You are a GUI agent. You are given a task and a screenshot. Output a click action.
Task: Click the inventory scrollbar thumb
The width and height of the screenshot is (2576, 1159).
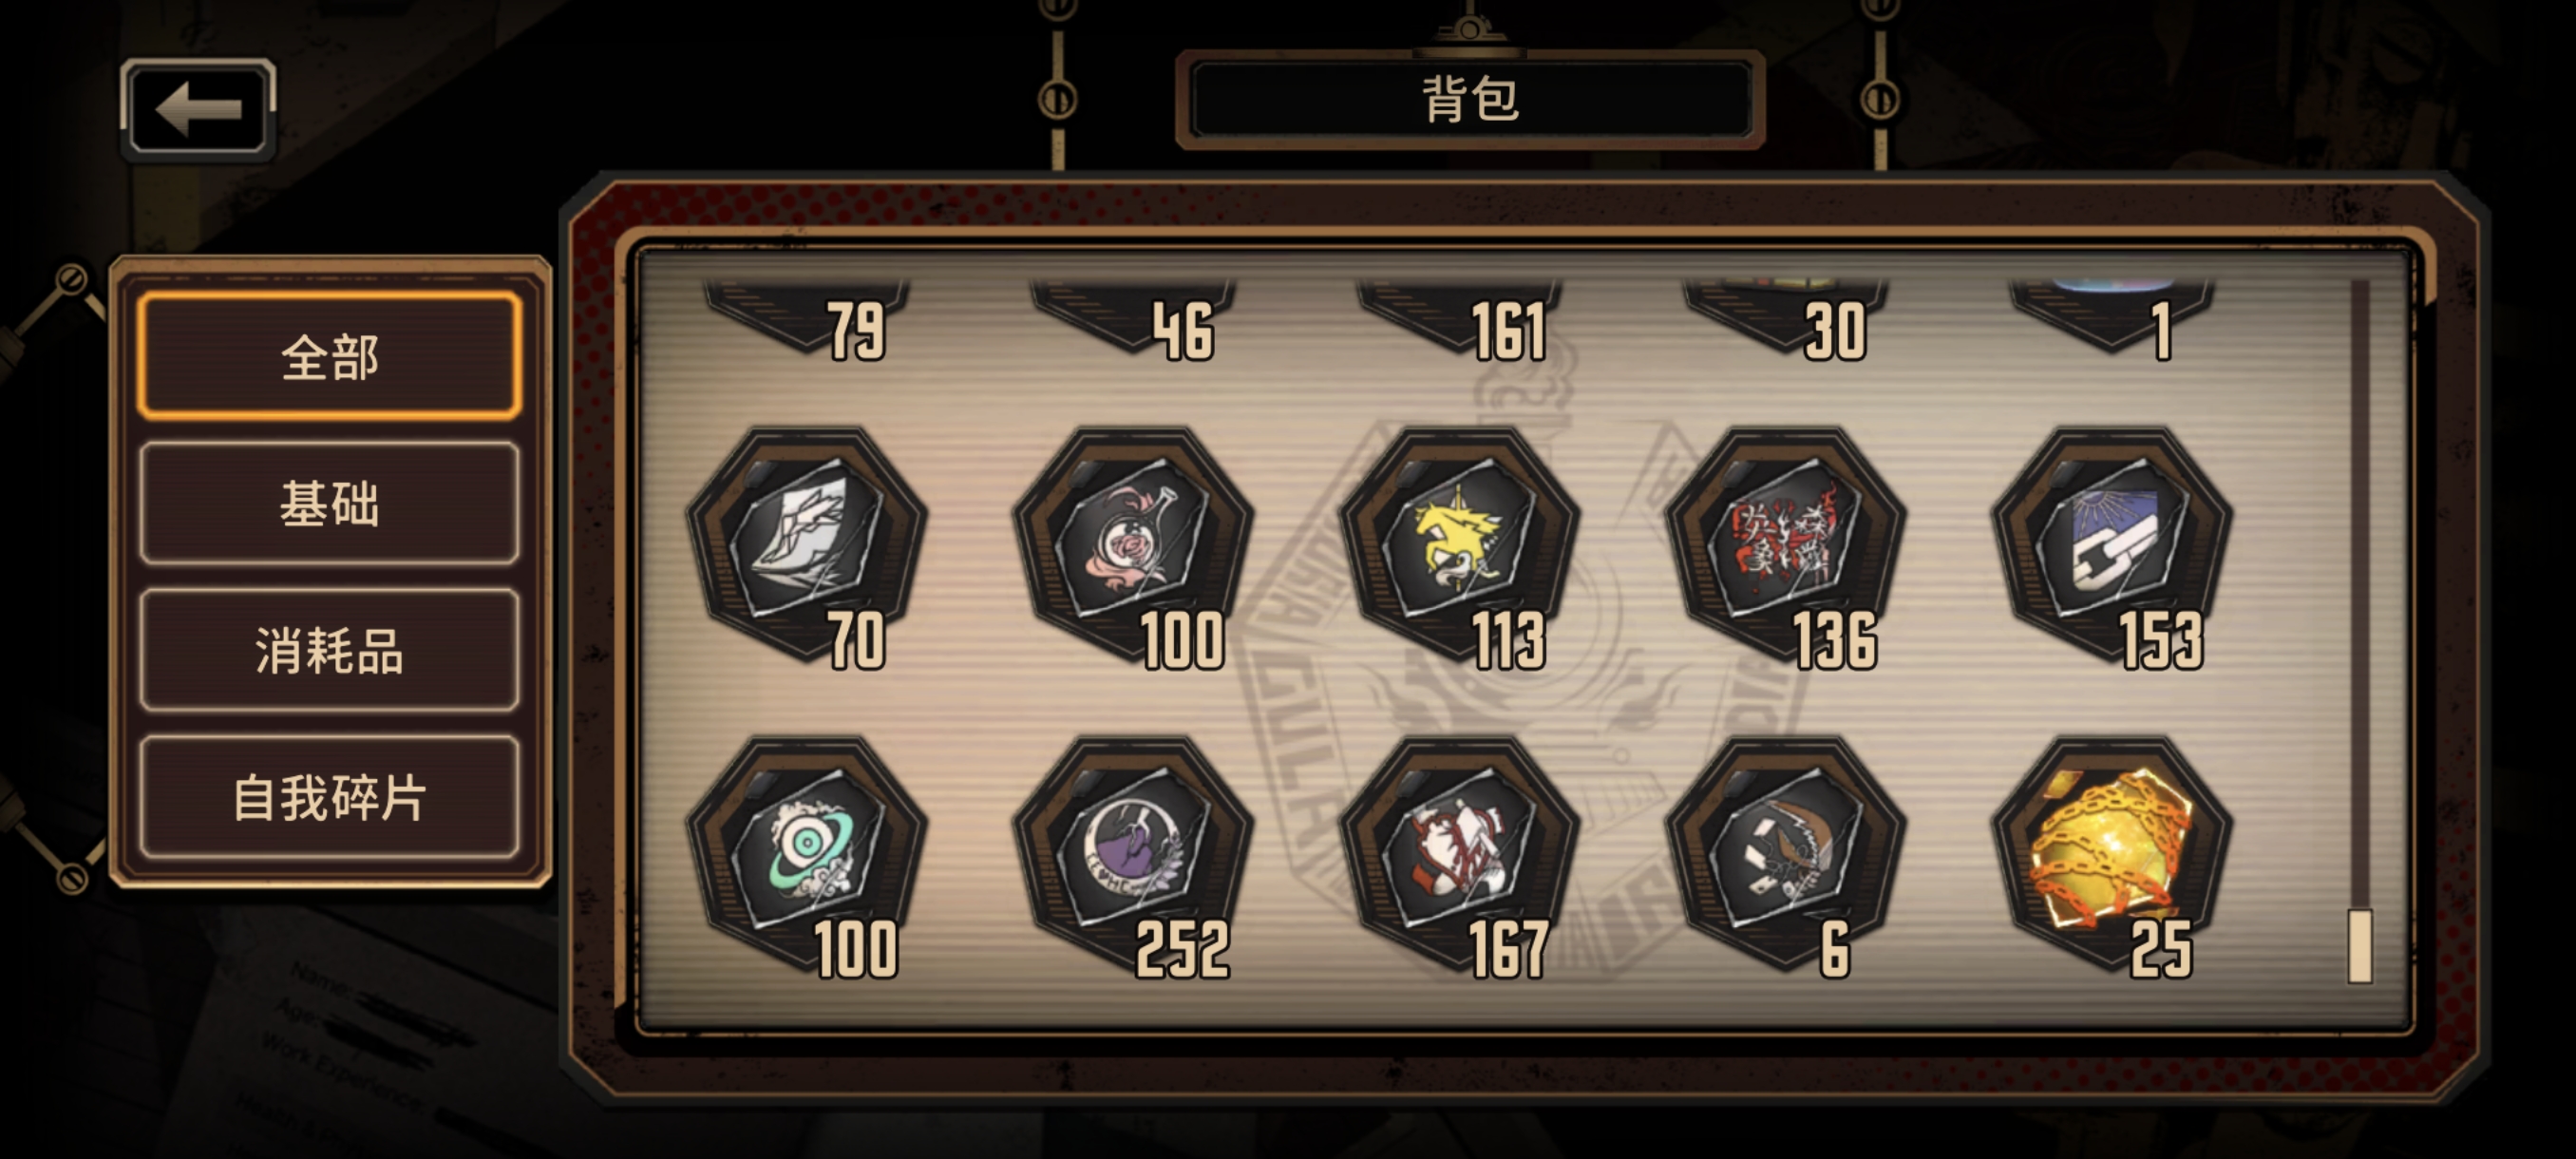(x=2359, y=946)
